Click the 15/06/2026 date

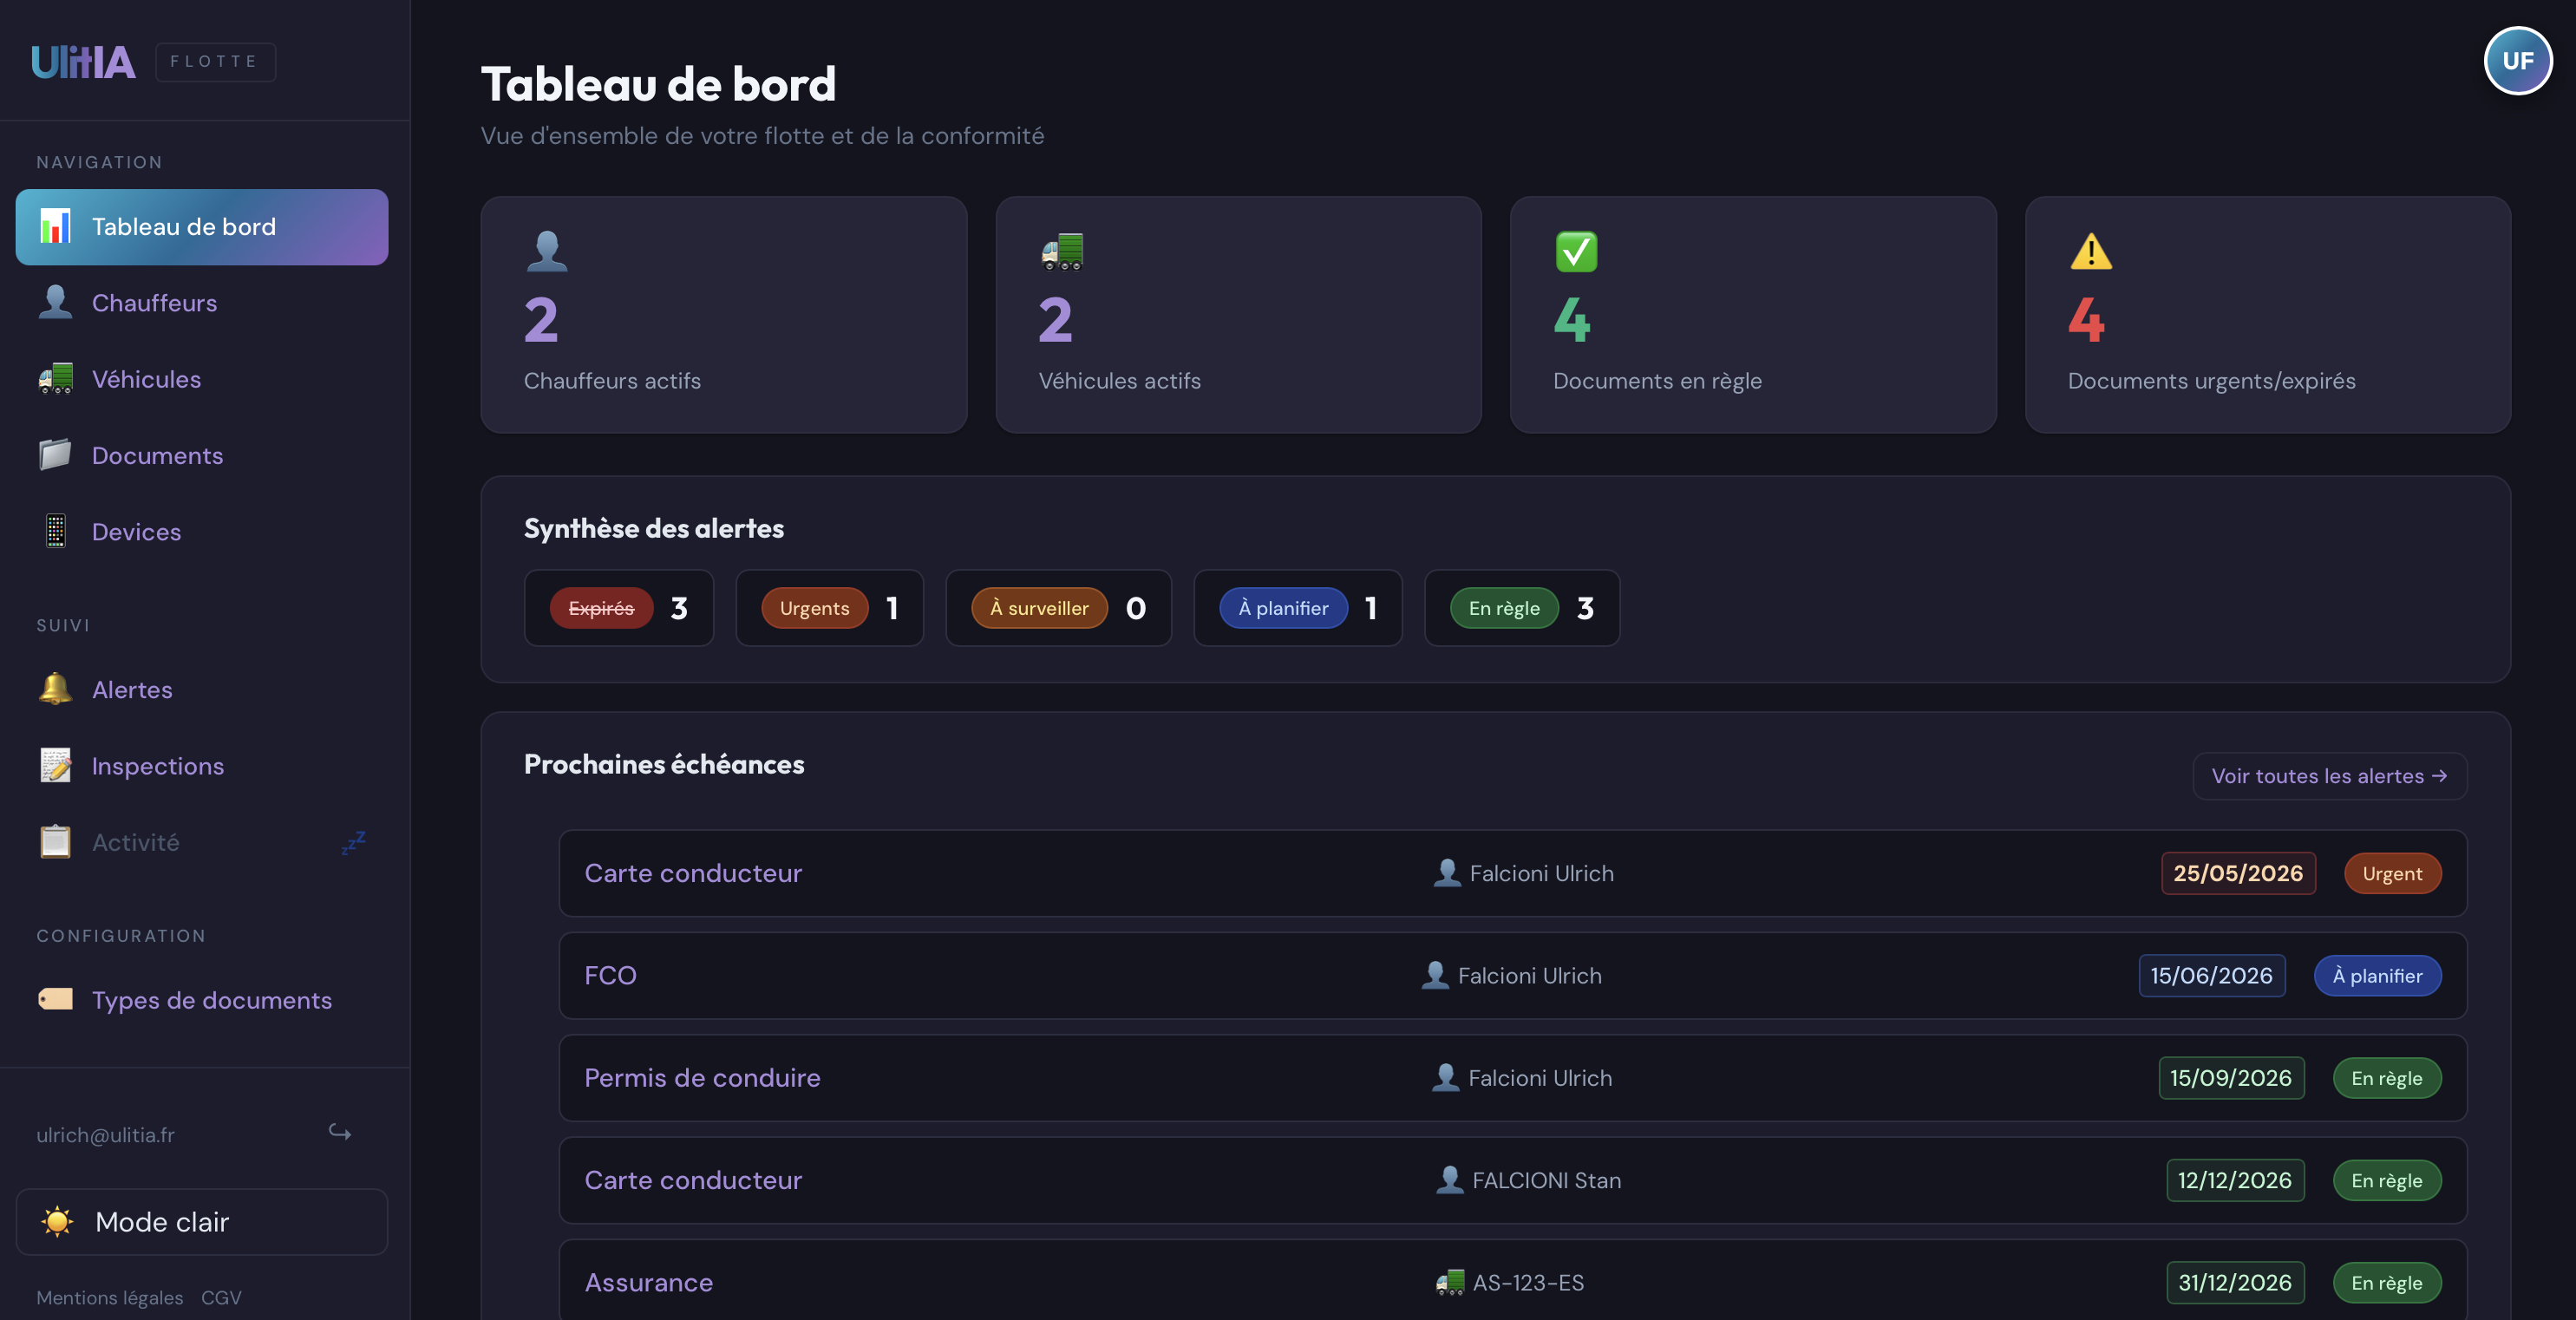click(2211, 975)
